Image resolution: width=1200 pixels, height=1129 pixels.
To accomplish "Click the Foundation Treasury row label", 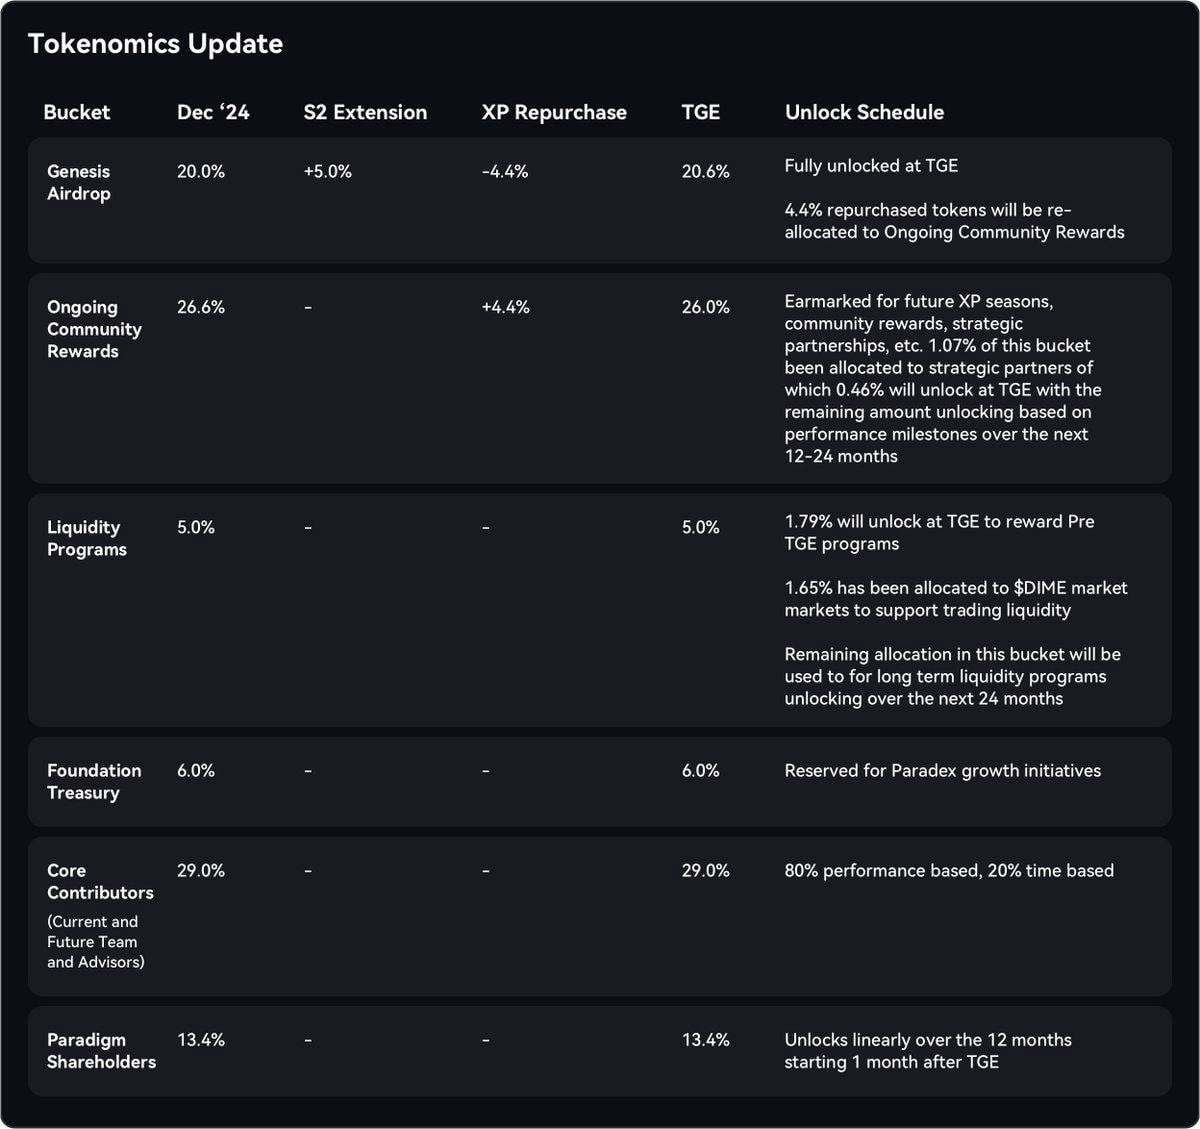I will (x=94, y=781).
